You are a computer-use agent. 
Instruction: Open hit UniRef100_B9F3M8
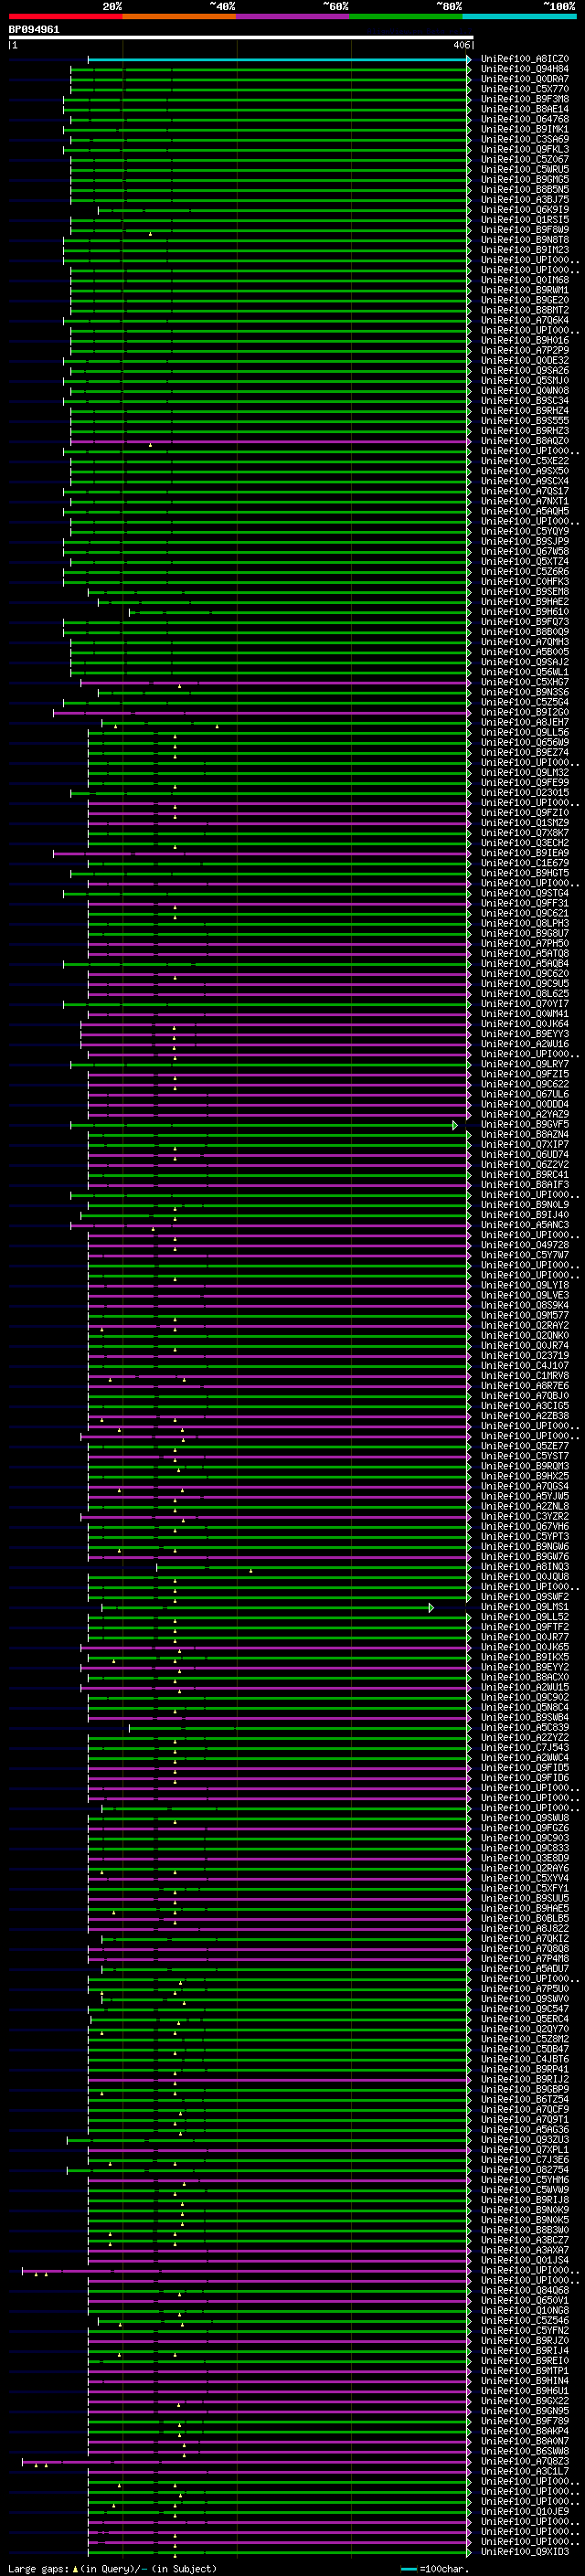tap(525, 99)
